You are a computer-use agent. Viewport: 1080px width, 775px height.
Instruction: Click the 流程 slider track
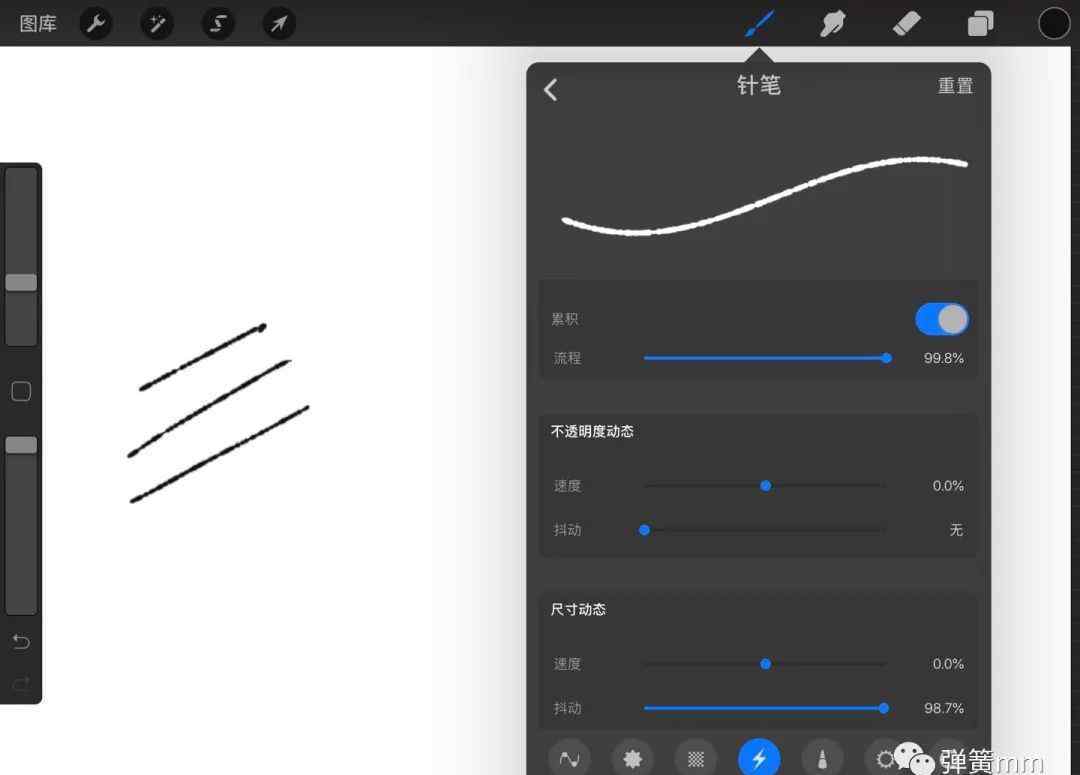tap(765, 358)
